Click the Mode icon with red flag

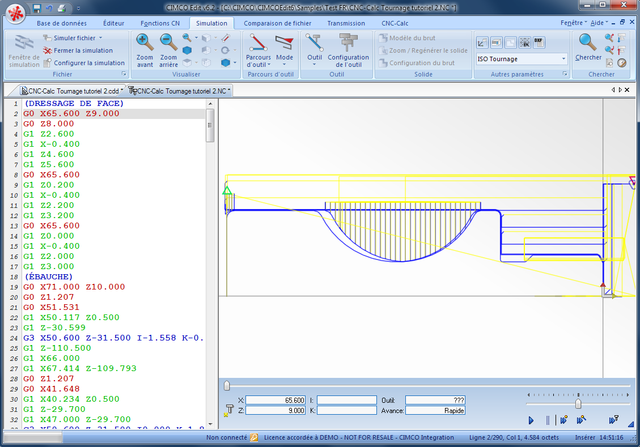tap(284, 43)
